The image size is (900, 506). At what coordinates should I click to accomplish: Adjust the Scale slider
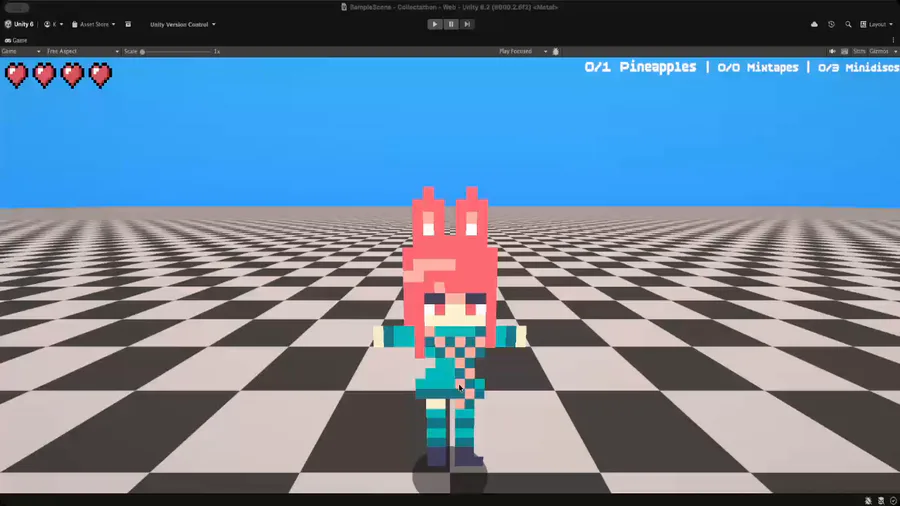[176, 51]
